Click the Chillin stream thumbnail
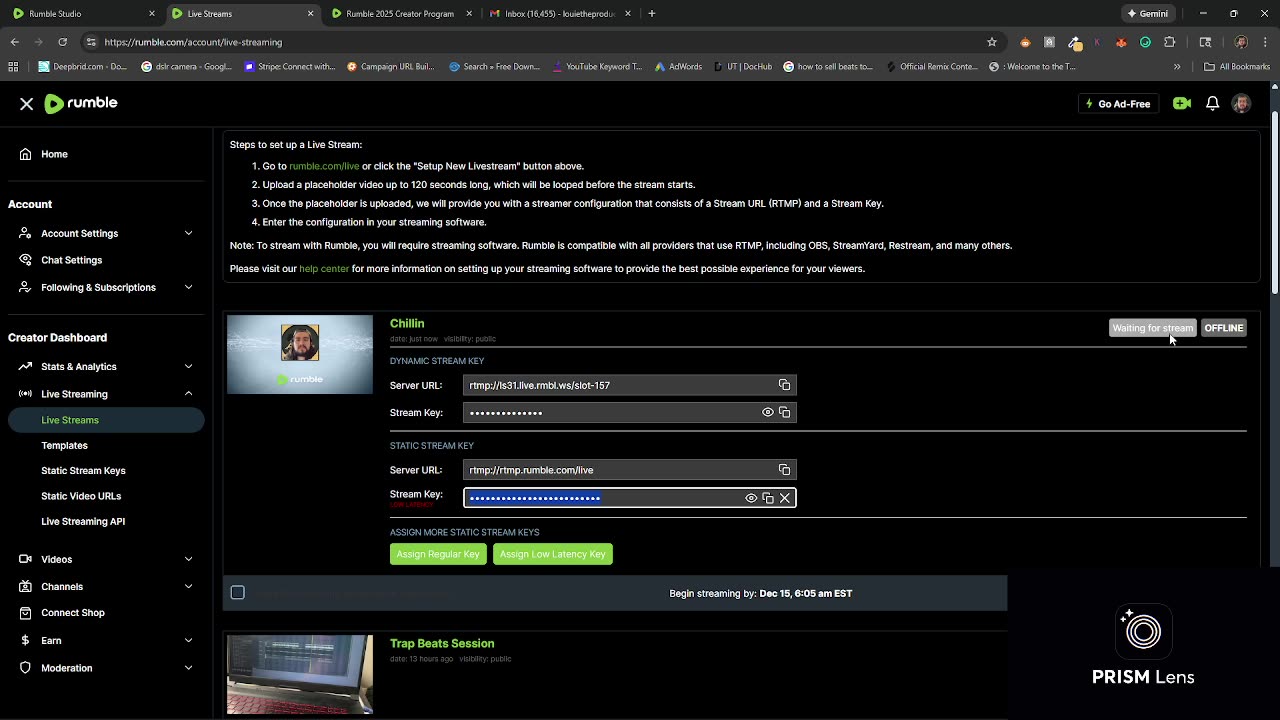The width and height of the screenshot is (1280, 720). [x=300, y=355]
